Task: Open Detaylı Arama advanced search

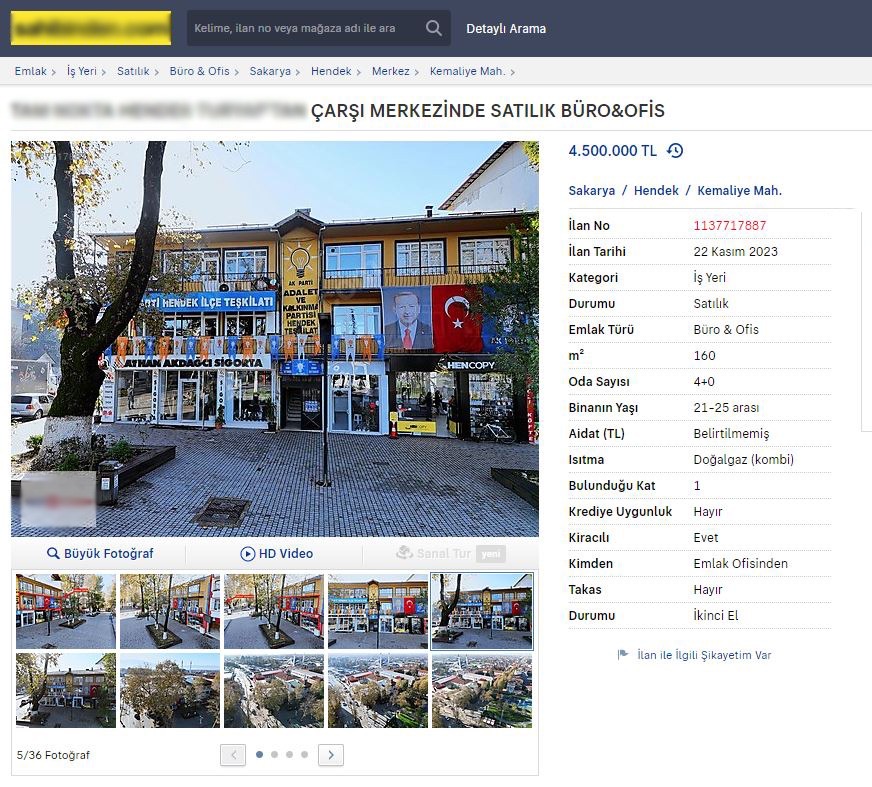Action: pos(506,29)
